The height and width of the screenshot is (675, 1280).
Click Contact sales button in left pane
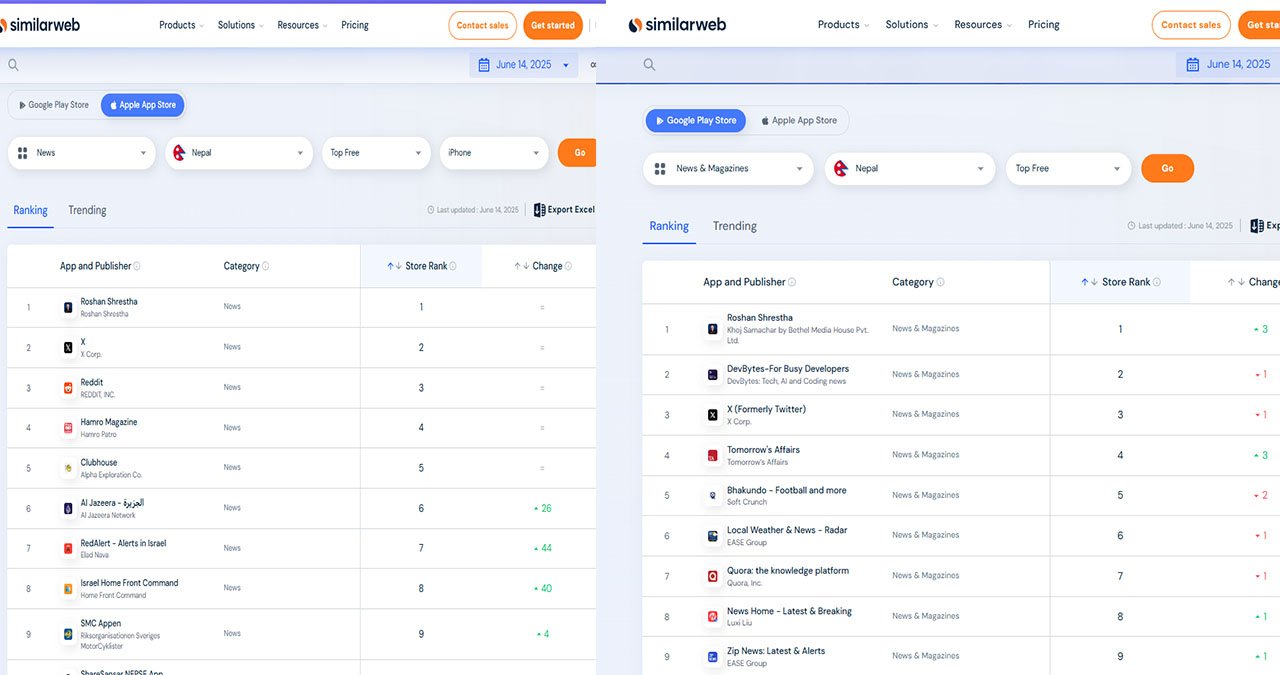pos(483,25)
